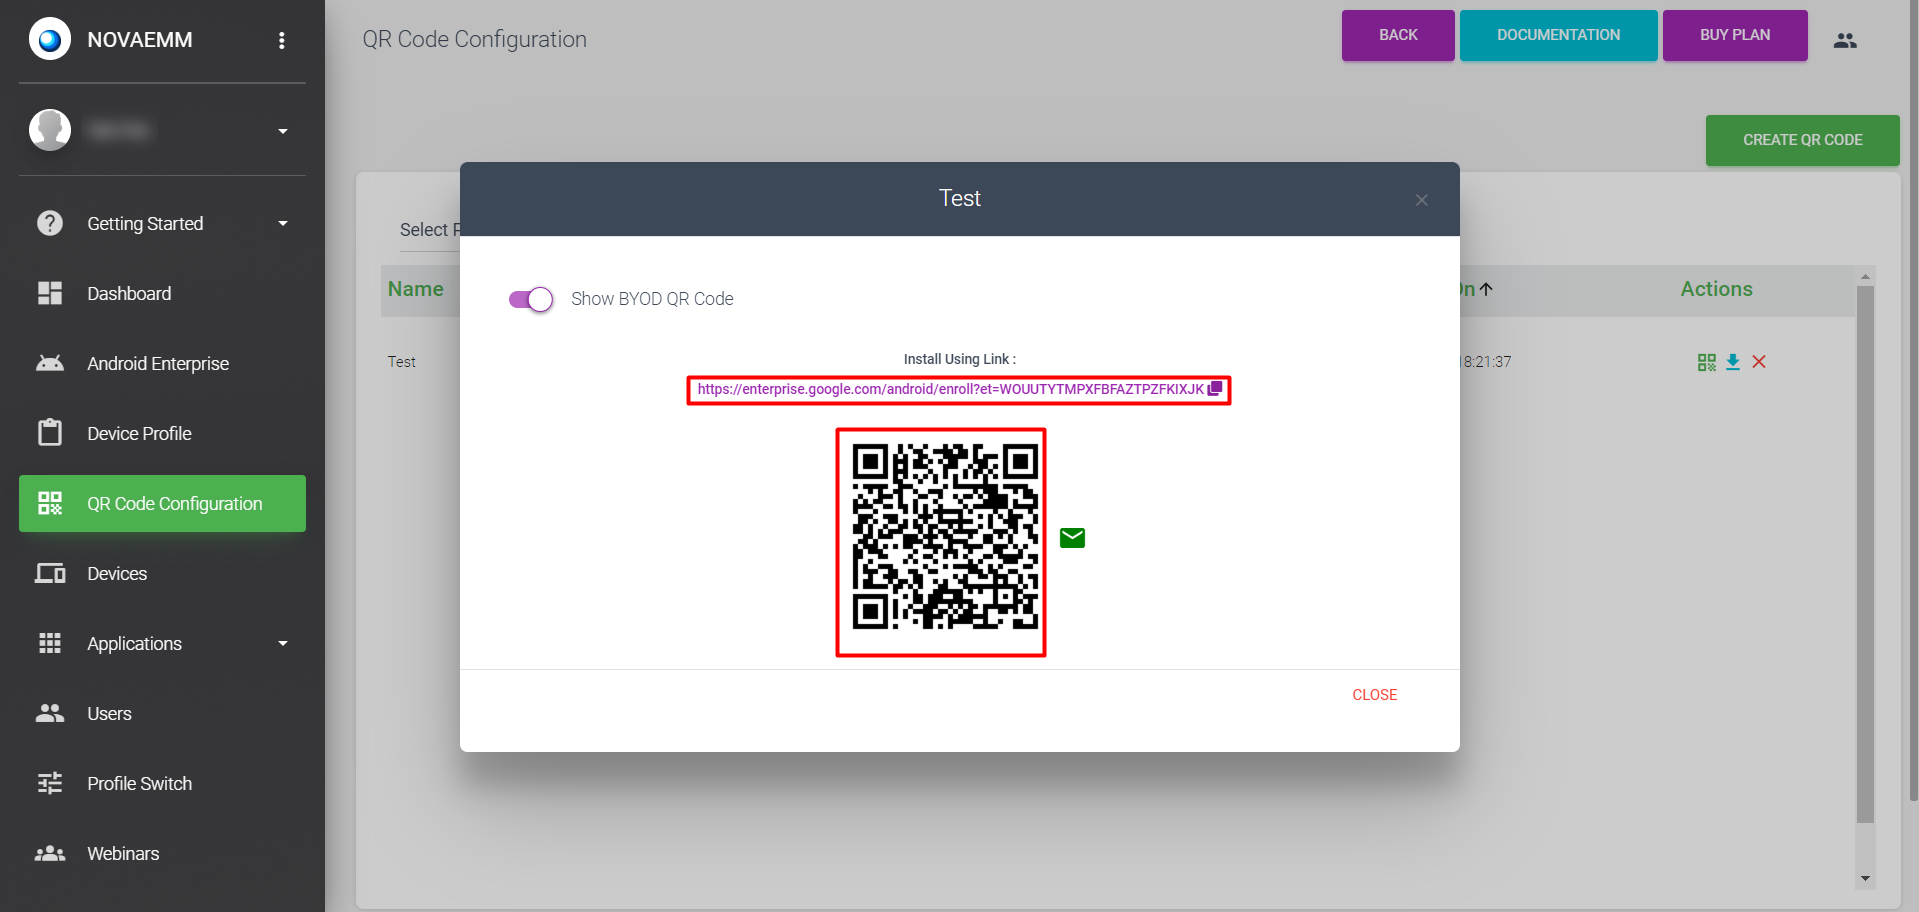The height and width of the screenshot is (912, 1919).
Task: Open the three-dot menu next to NOVAEMM
Action: click(282, 40)
